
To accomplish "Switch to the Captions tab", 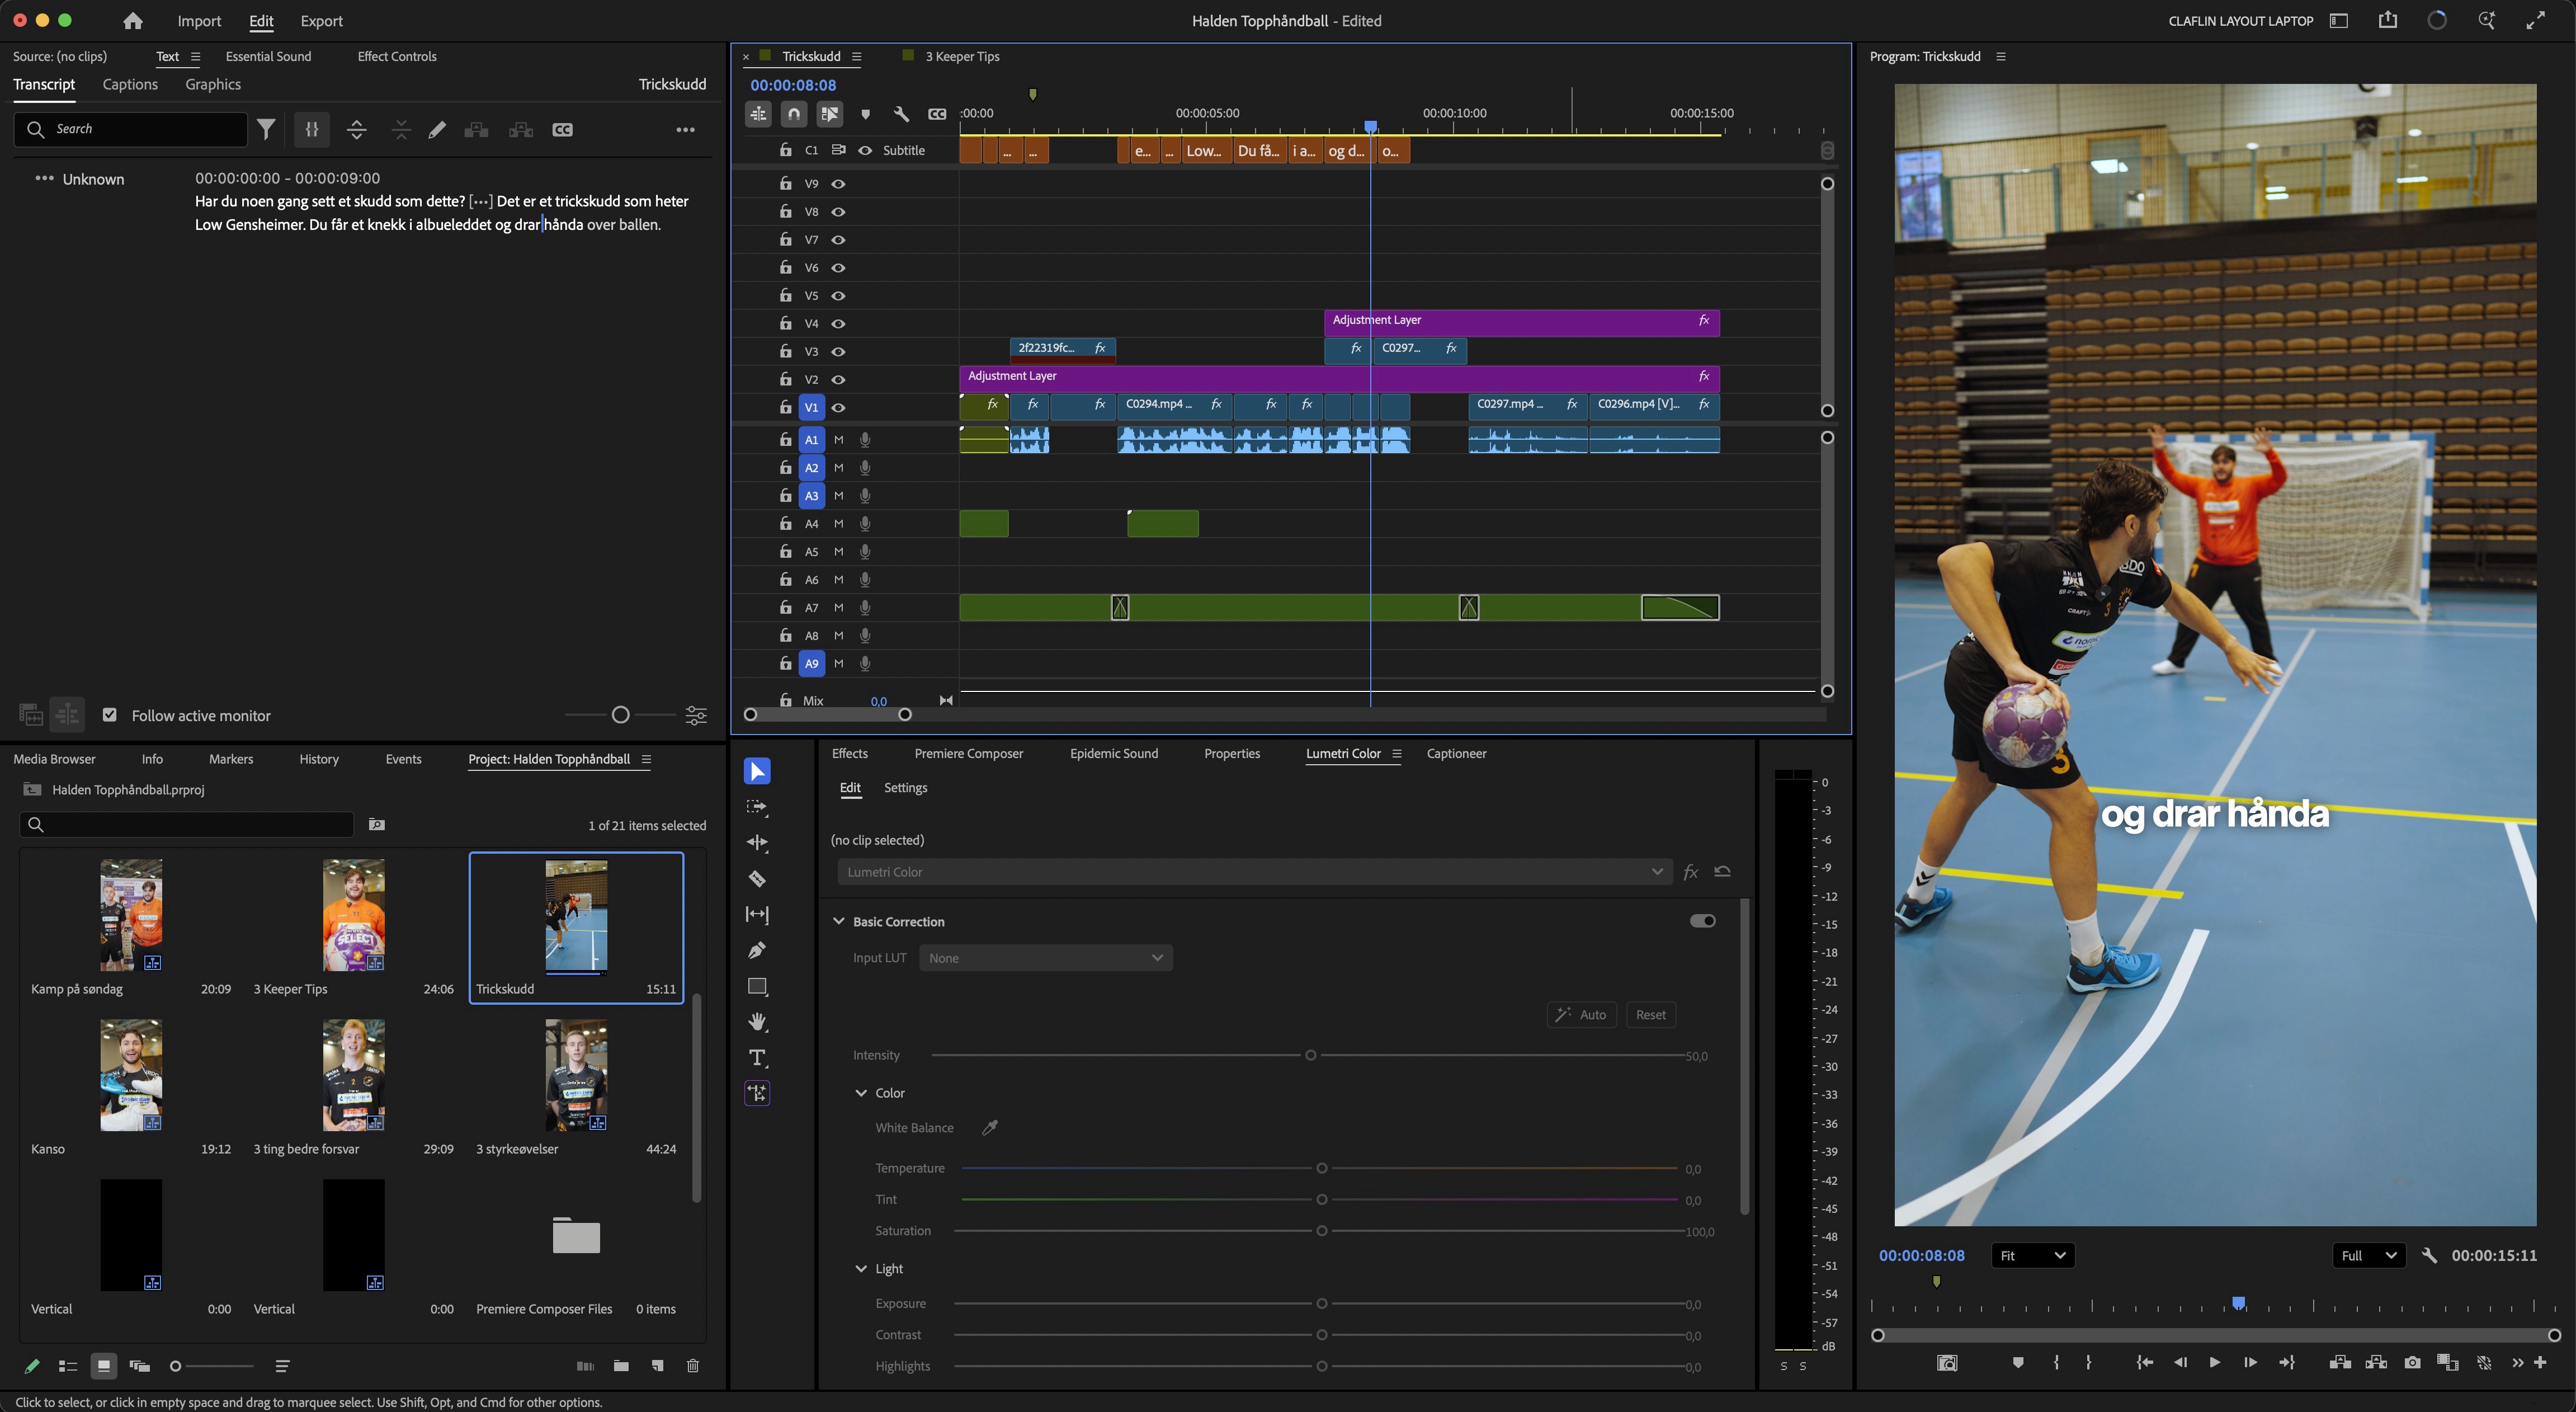I will point(130,84).
